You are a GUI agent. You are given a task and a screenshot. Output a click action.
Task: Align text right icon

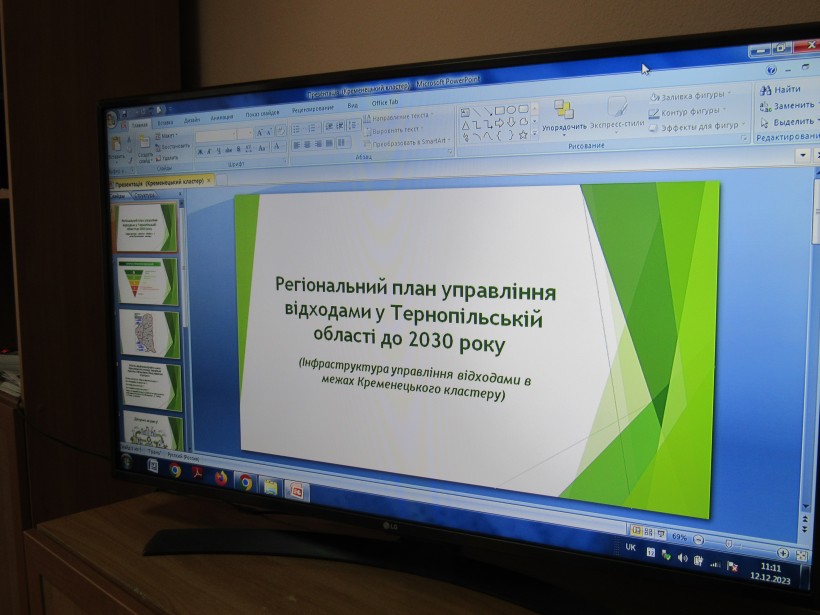point(318,144)
